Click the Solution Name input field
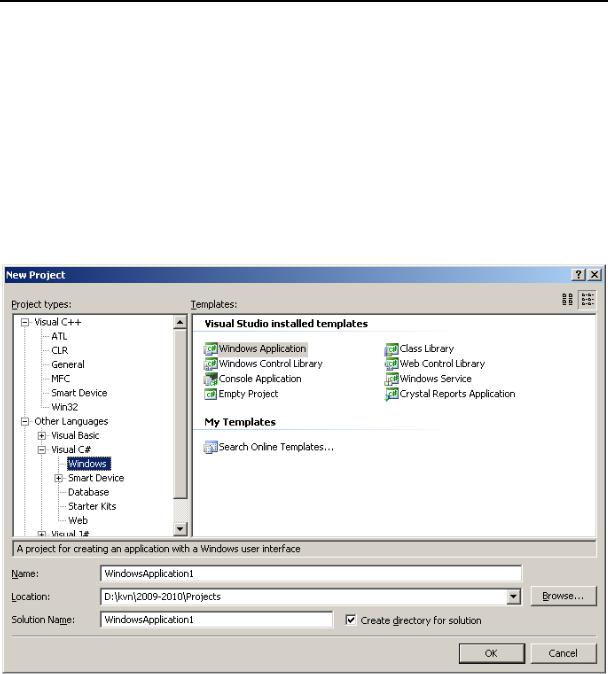 [x=217, y=620]
